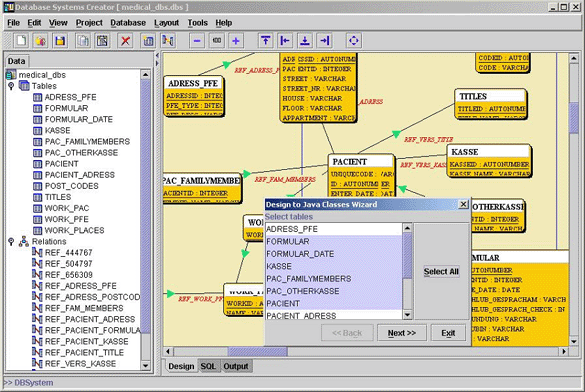Open the Project menu
The image size is (585, 392).
(89, 23)
